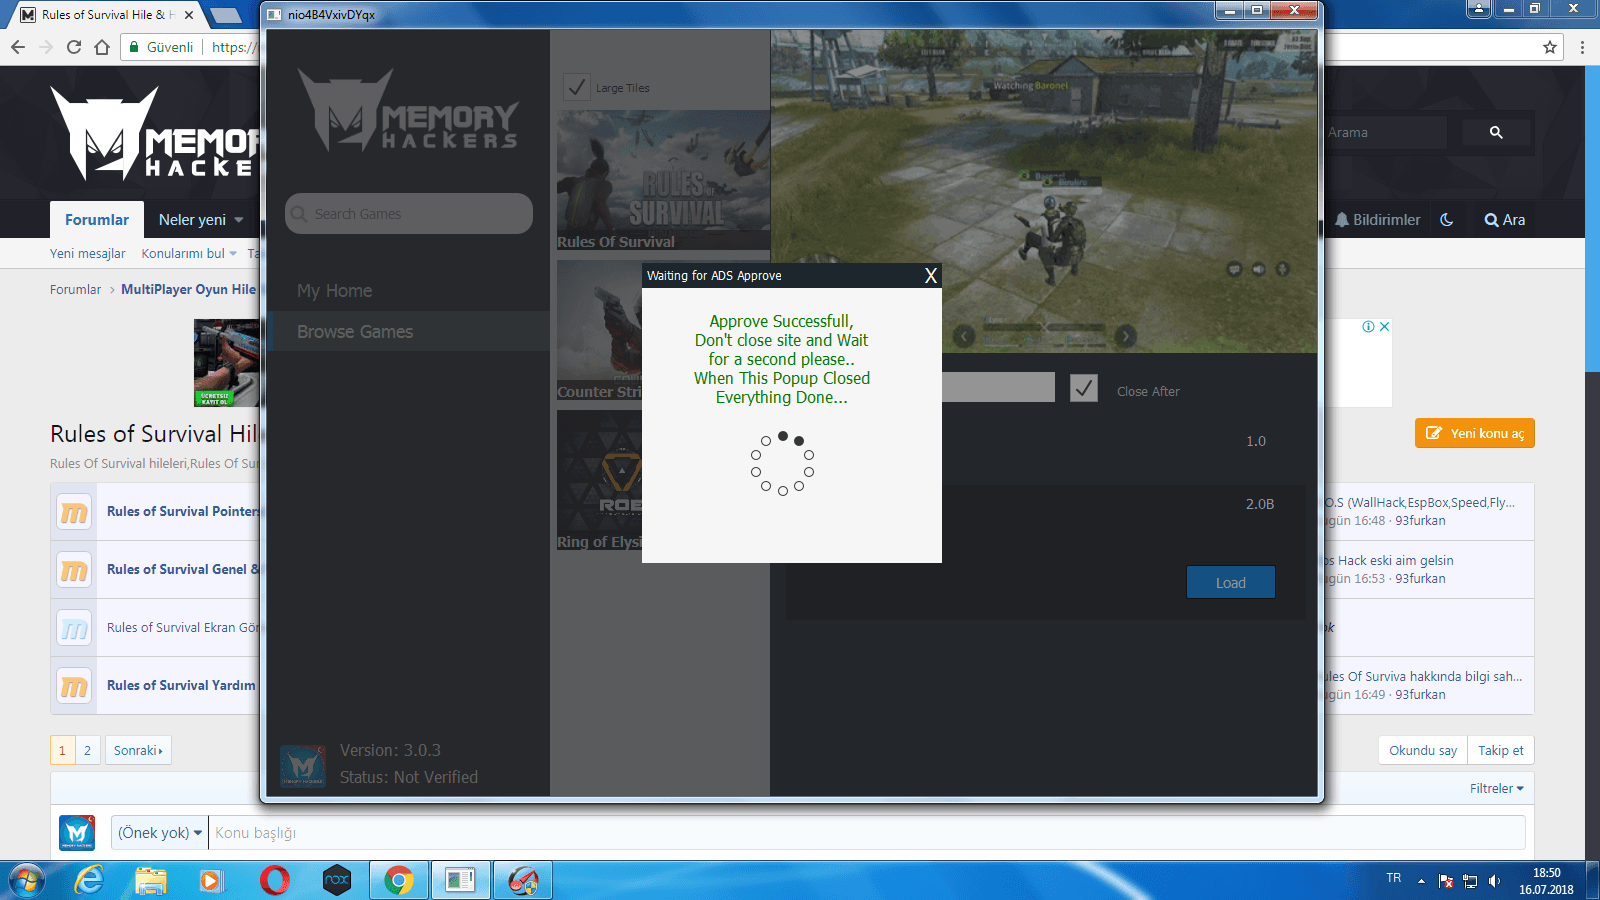This screenshot has width=1600, height=900.
Task: Click the Yeni konu aç button
Action: click(x=1475, y=433)
